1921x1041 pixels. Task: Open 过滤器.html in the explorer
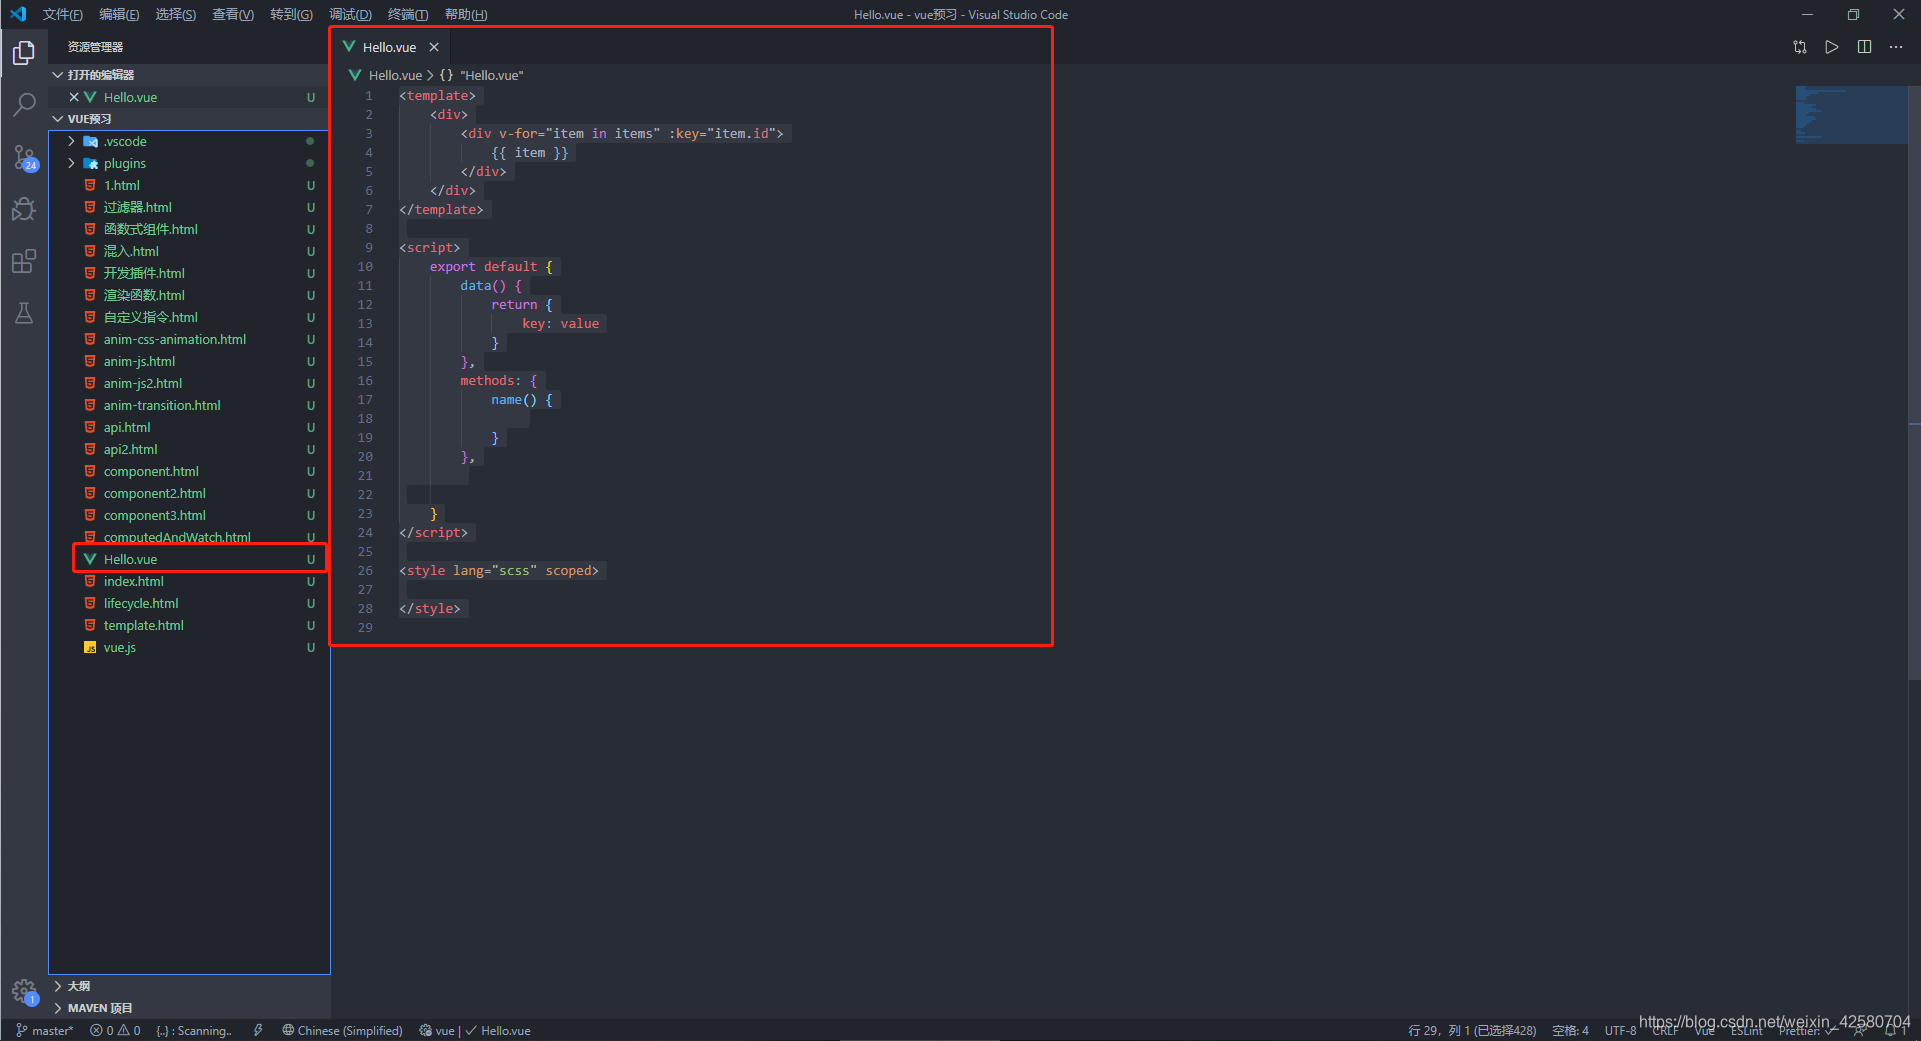click(x=190, y=207)
